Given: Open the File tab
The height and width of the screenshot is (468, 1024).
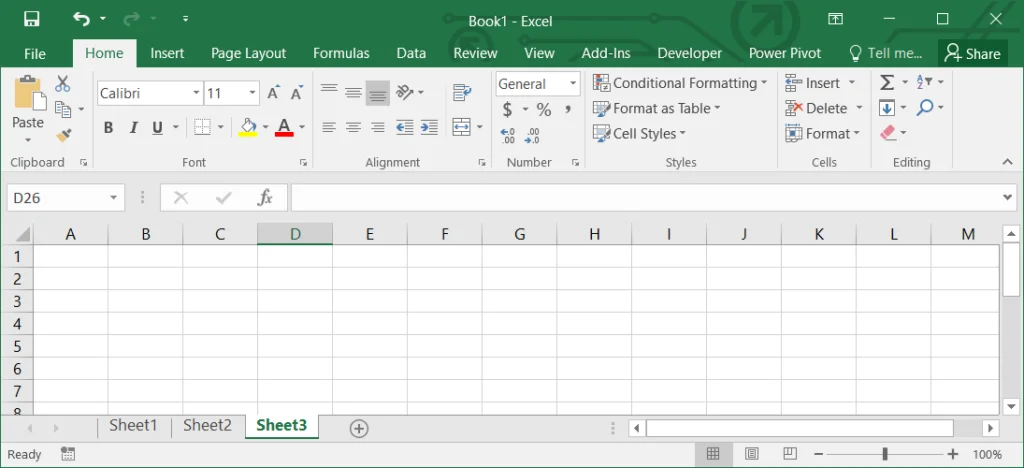Looking at the screenshot, I should point(35,54).
